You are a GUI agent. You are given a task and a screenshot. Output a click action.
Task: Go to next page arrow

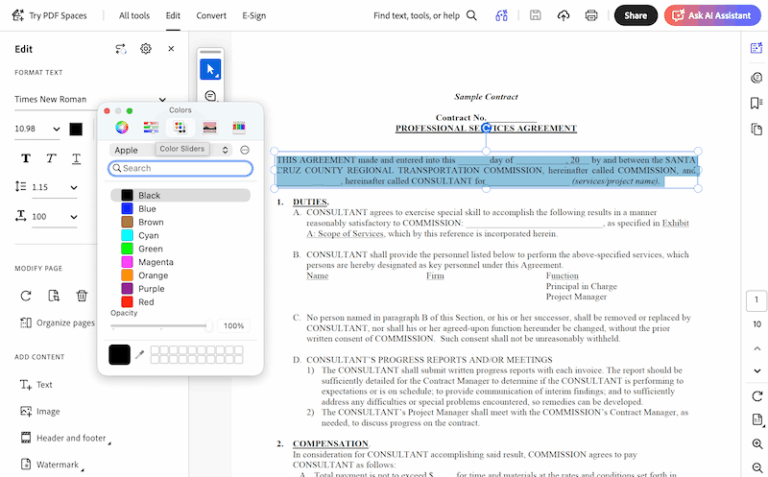(x=757, y=371)
